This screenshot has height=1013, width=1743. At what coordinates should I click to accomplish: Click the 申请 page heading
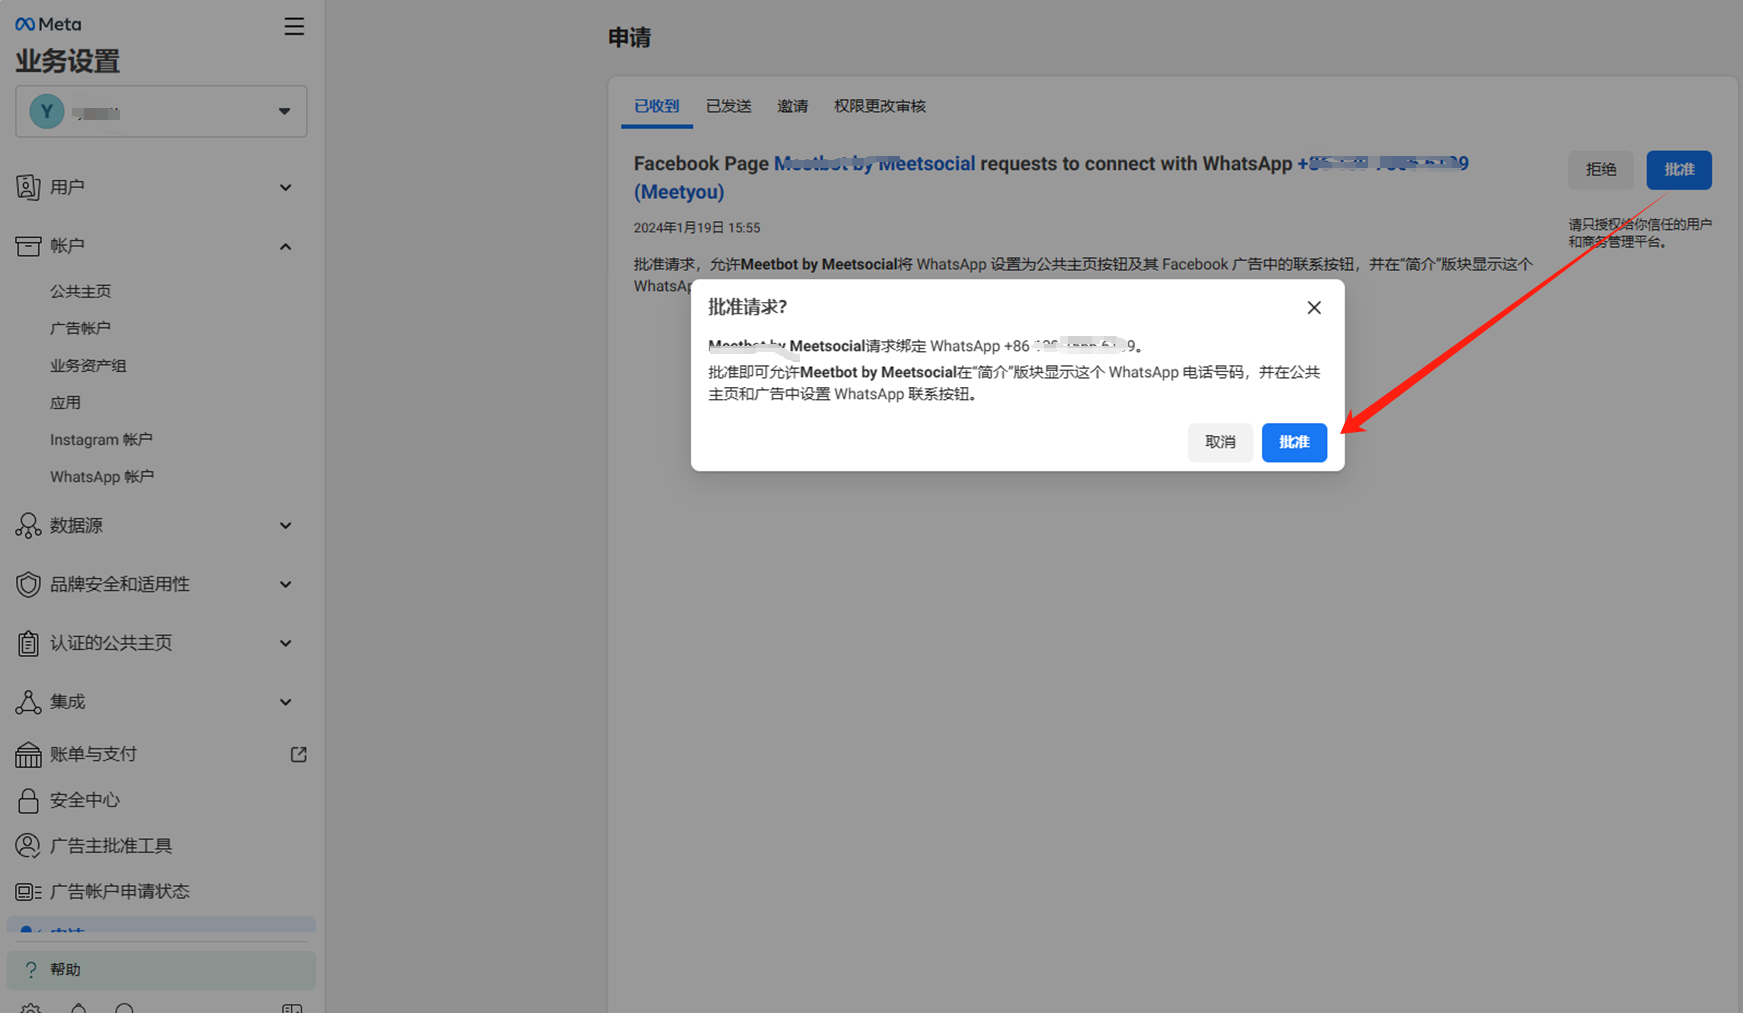click(630, 38)
